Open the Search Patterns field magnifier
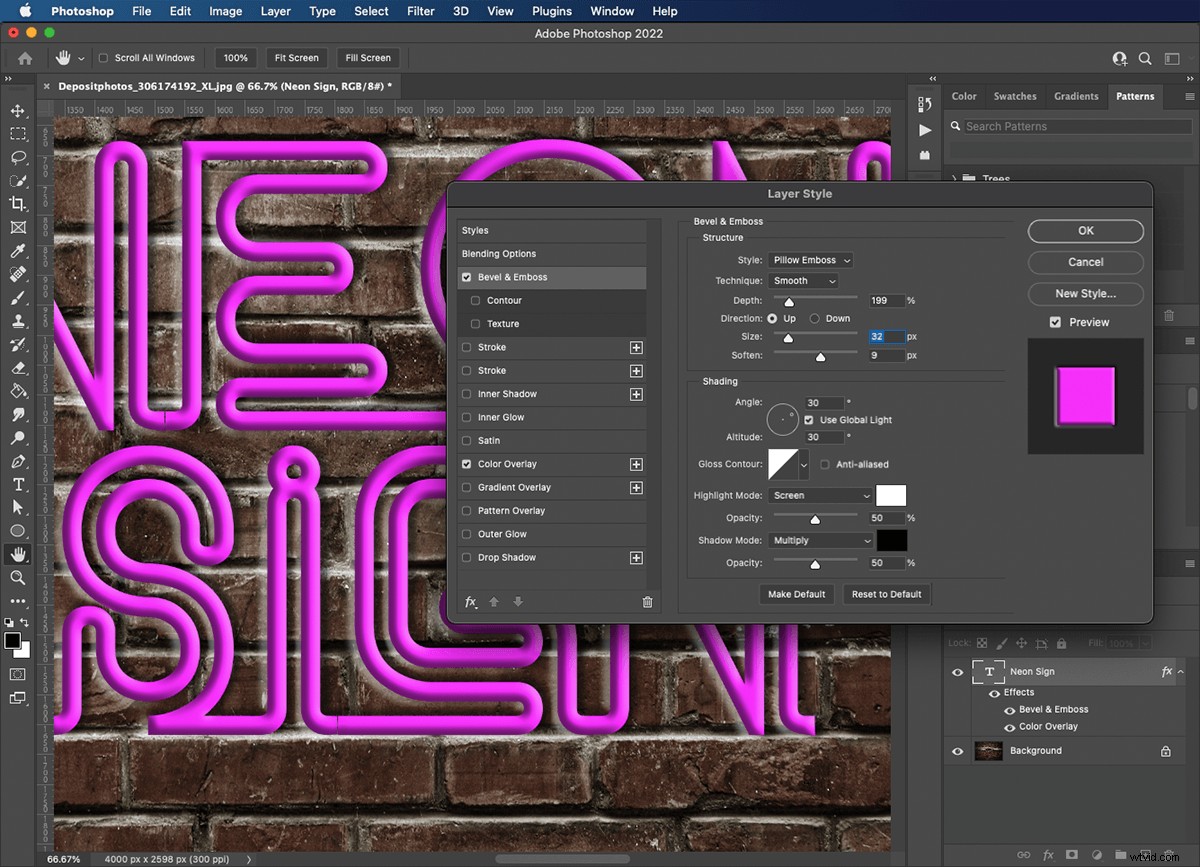Screen dimensions: 1200x867 coord(956,126)
